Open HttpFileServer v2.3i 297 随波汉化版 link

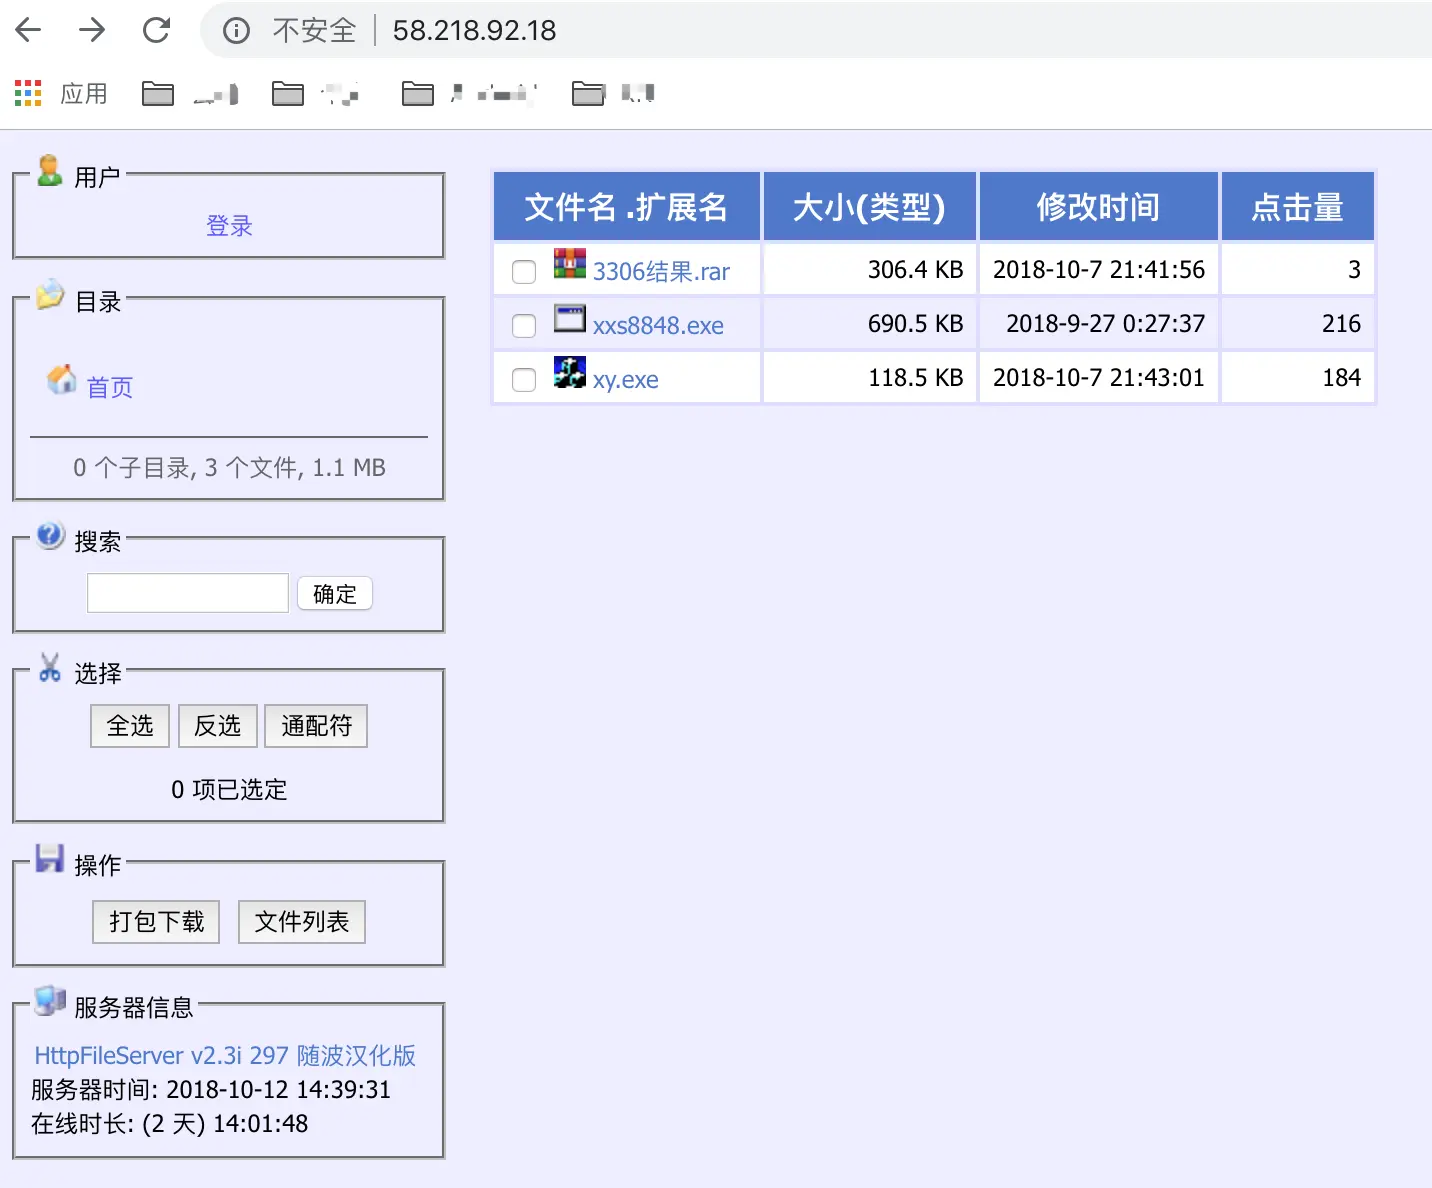pos(225,1056)
